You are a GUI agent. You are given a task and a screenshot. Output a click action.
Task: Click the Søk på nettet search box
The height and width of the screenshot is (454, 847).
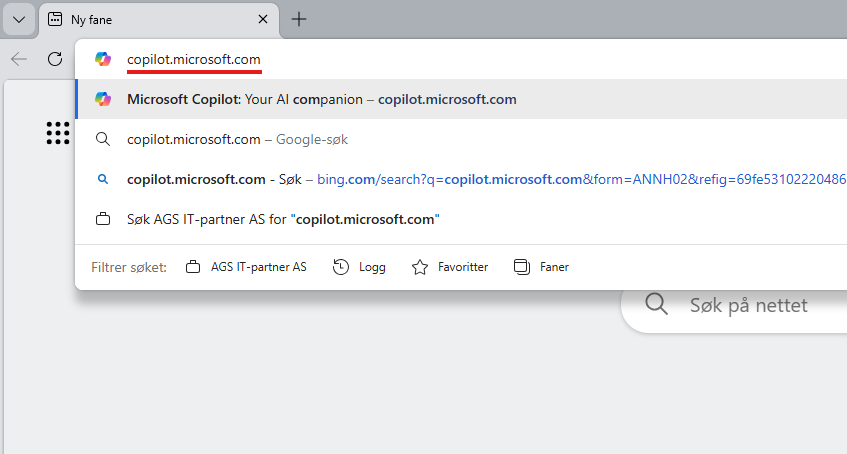(x=734, y=305)
